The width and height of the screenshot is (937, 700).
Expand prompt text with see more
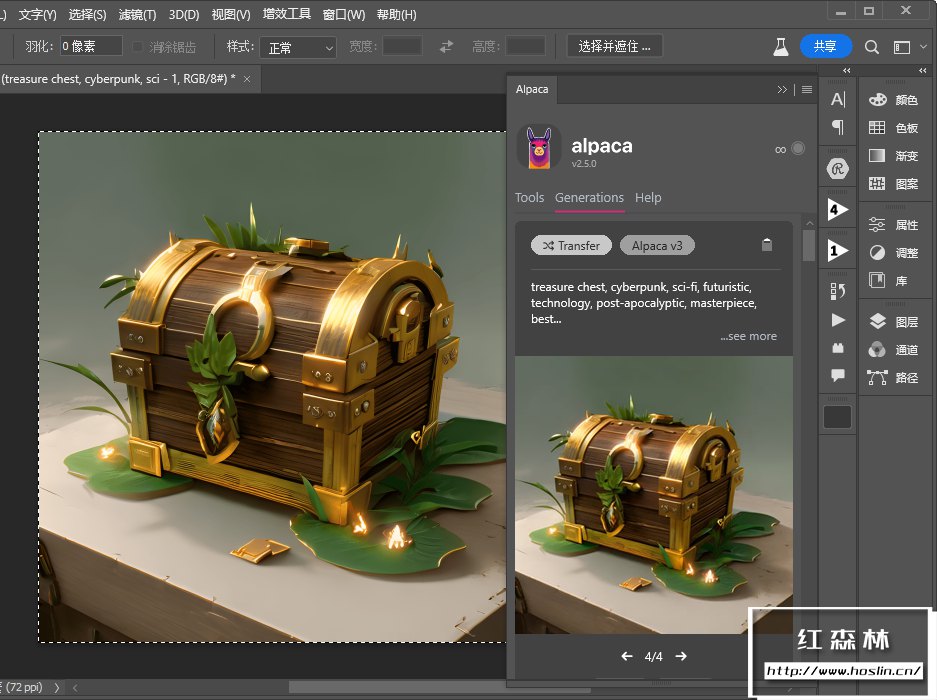tap(748, 336)
